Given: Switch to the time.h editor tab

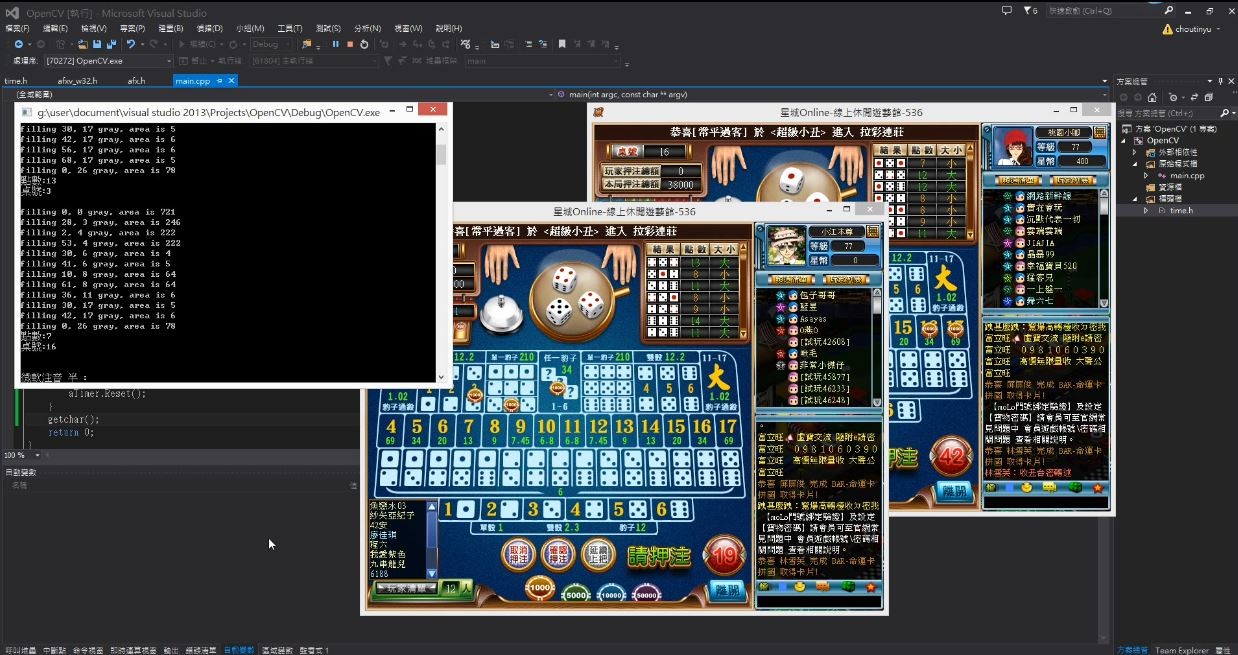Looking at the screenshot, I should pos(16,80).
